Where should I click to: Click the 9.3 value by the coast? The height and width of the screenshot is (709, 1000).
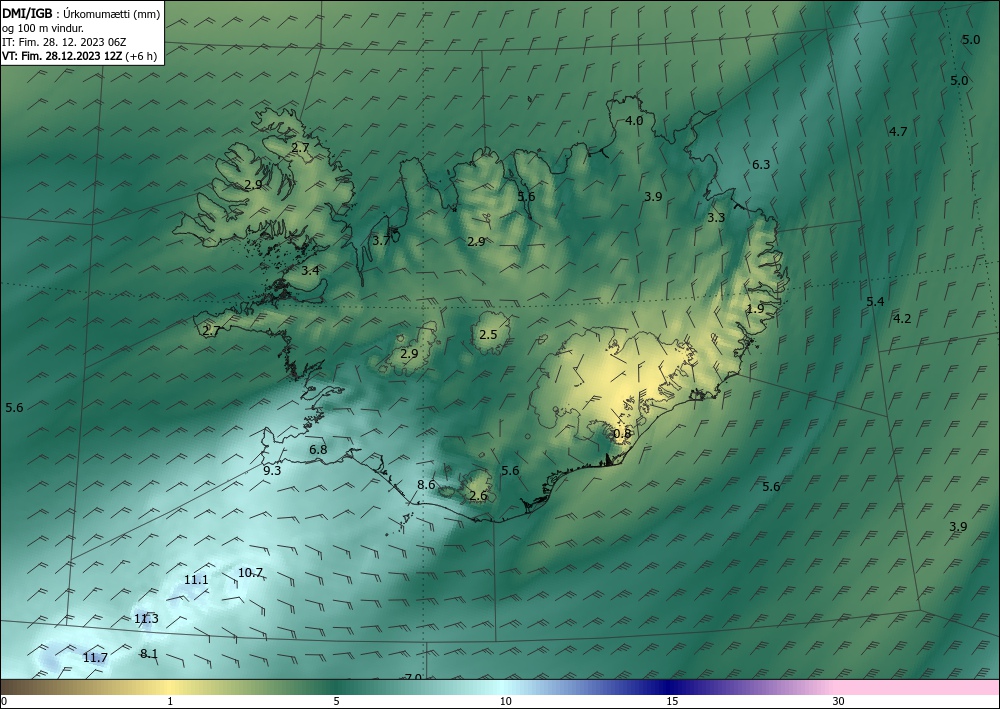[272, 471]
